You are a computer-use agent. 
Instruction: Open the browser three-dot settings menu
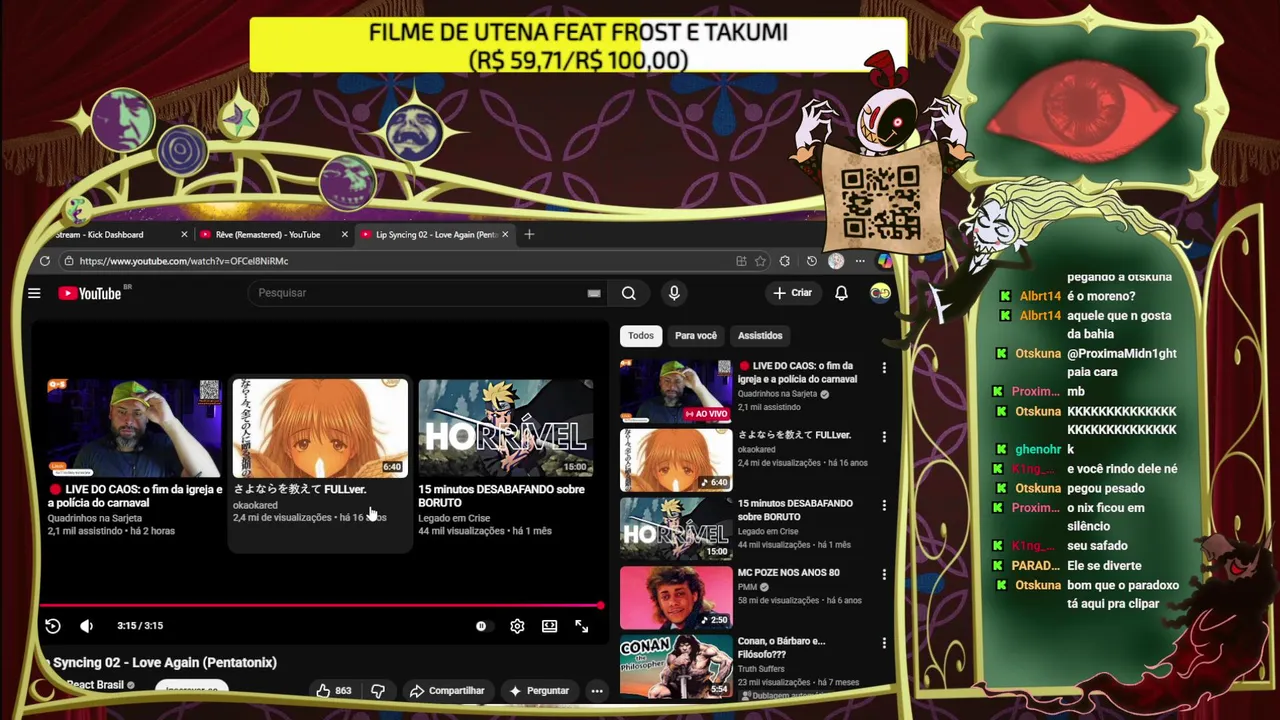tap(860, 261)
